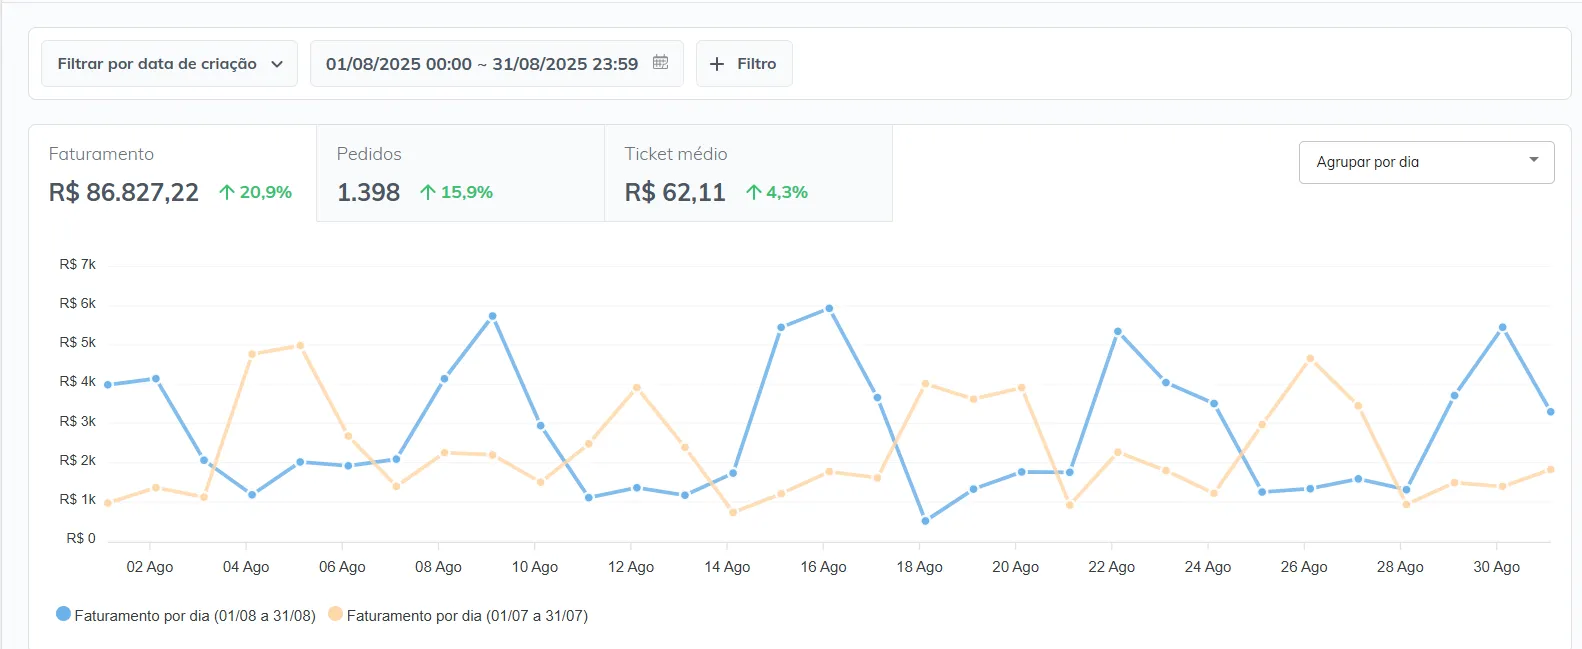Screen dimensions: 1582x649
Task: Click the blue peak data point at 16 Ago
Action: point(829,308)
